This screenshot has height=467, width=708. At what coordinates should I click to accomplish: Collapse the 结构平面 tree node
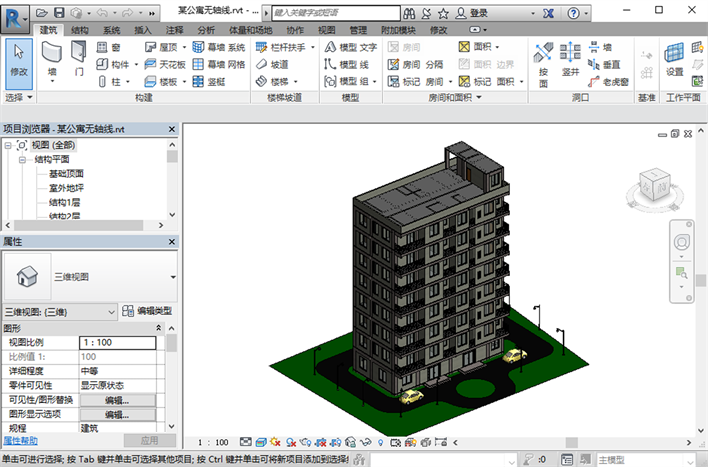(x=21, y=159)
